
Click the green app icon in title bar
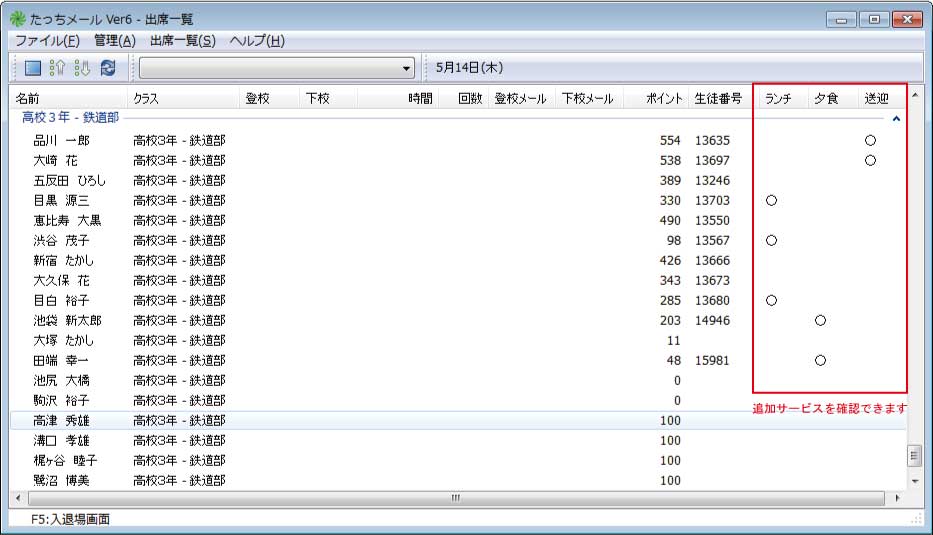tap(17, 20)
